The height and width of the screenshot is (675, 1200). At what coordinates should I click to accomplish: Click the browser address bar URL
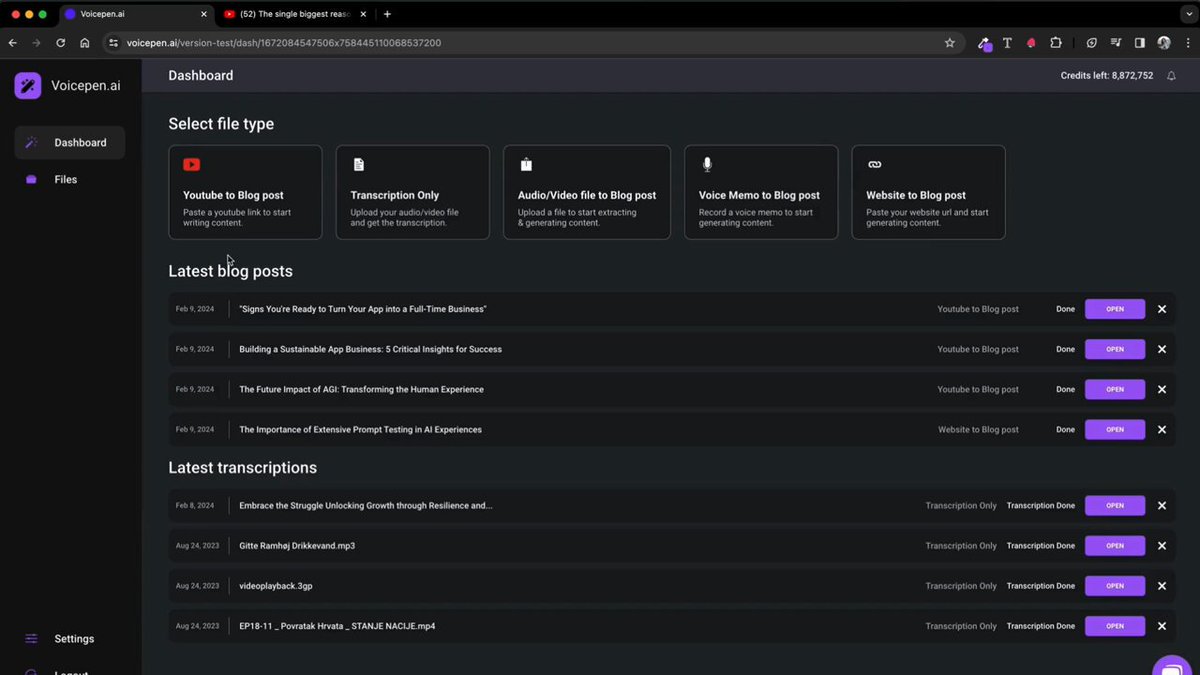[x=284, y=43]
